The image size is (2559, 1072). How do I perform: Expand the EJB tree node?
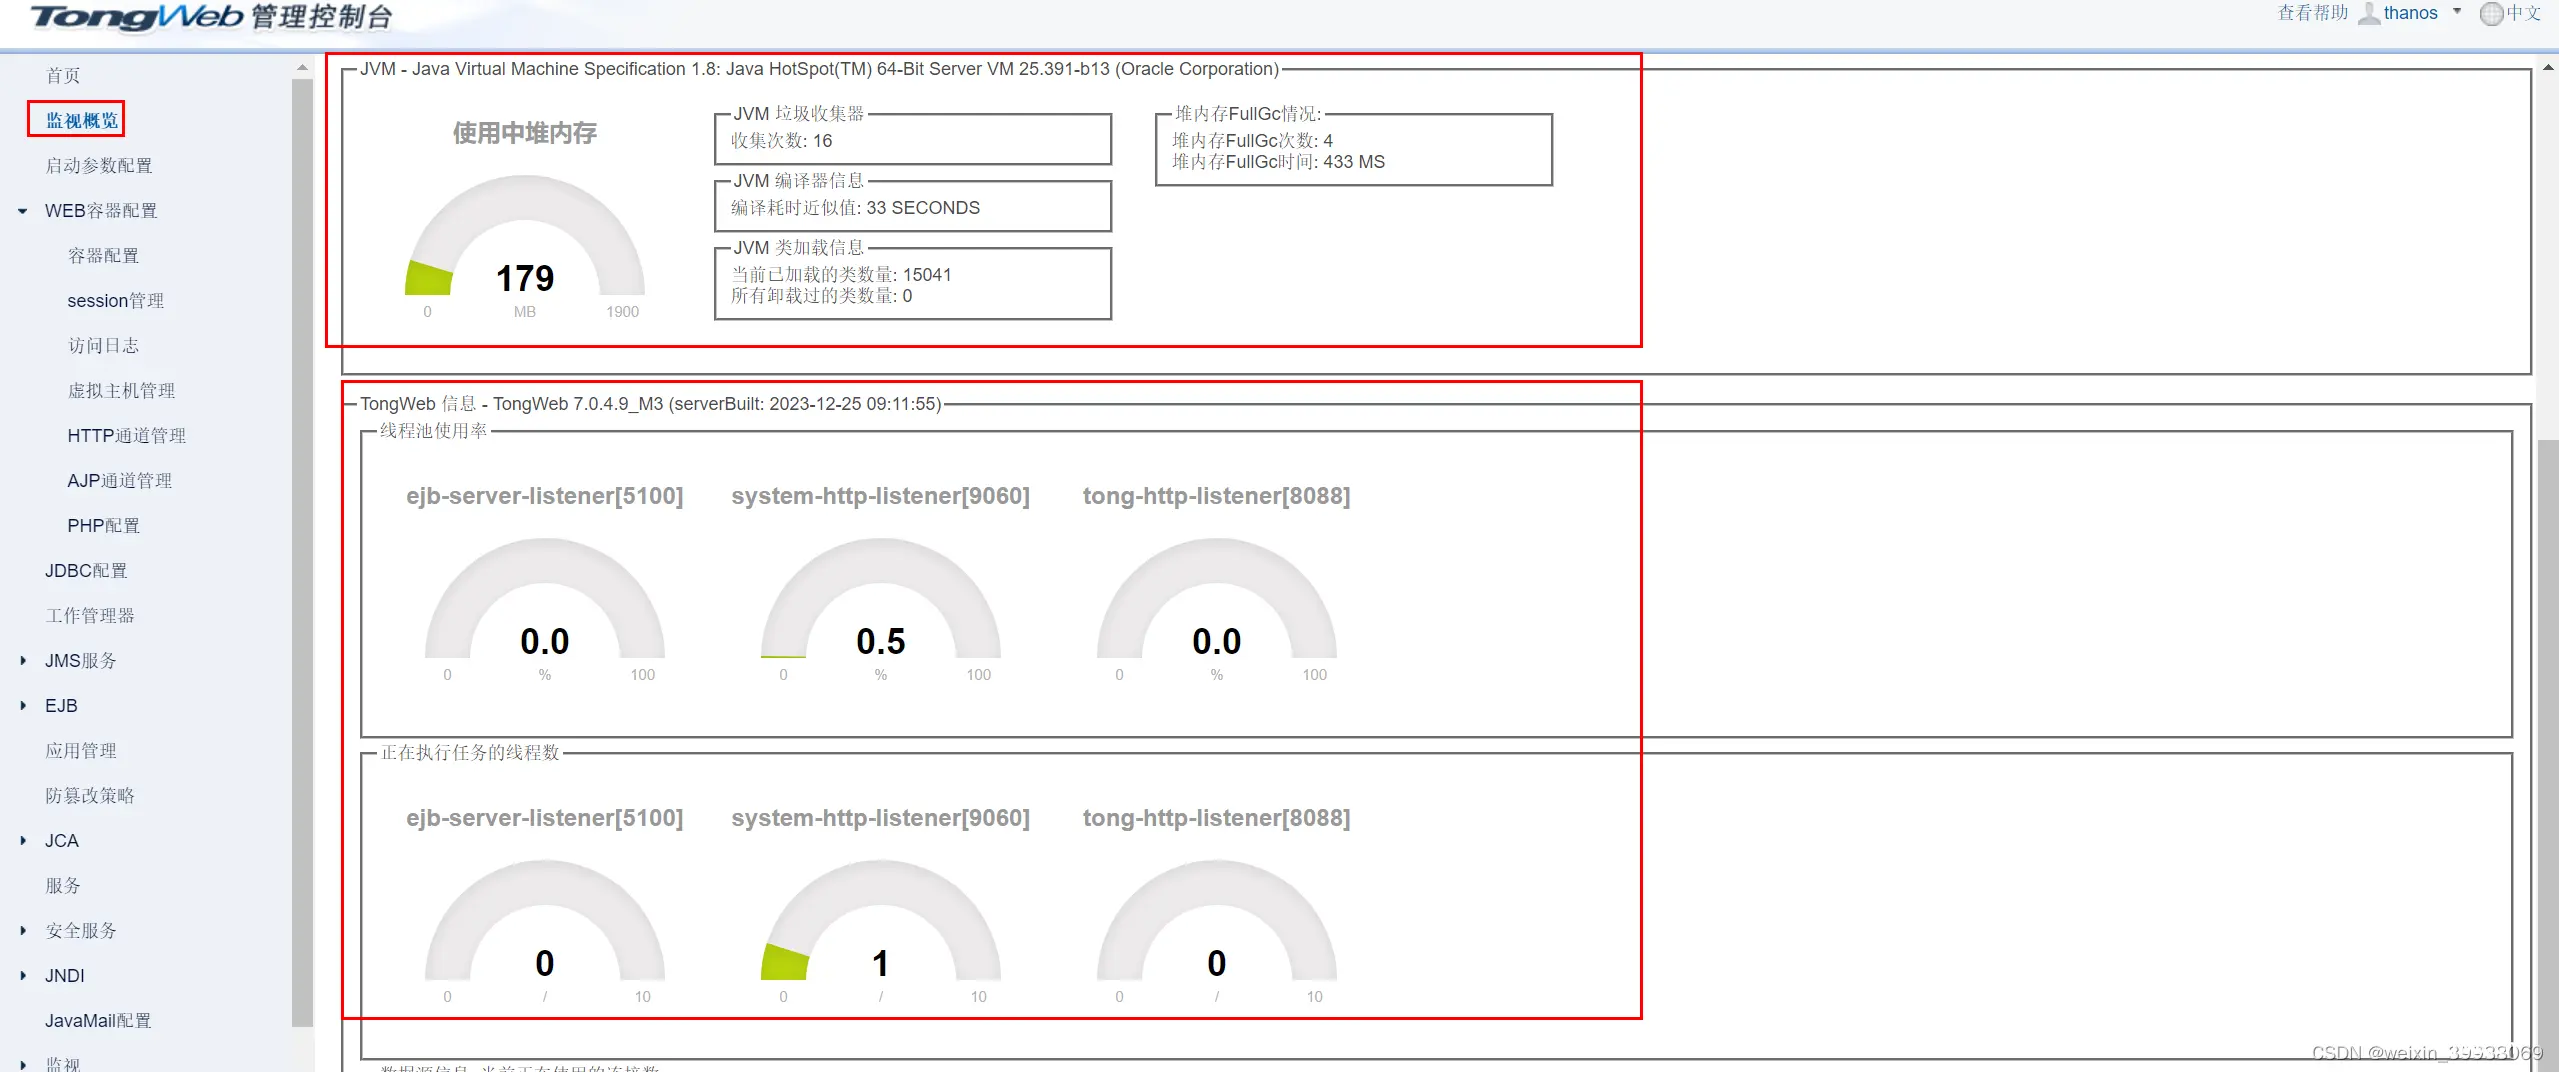[22, 706]
